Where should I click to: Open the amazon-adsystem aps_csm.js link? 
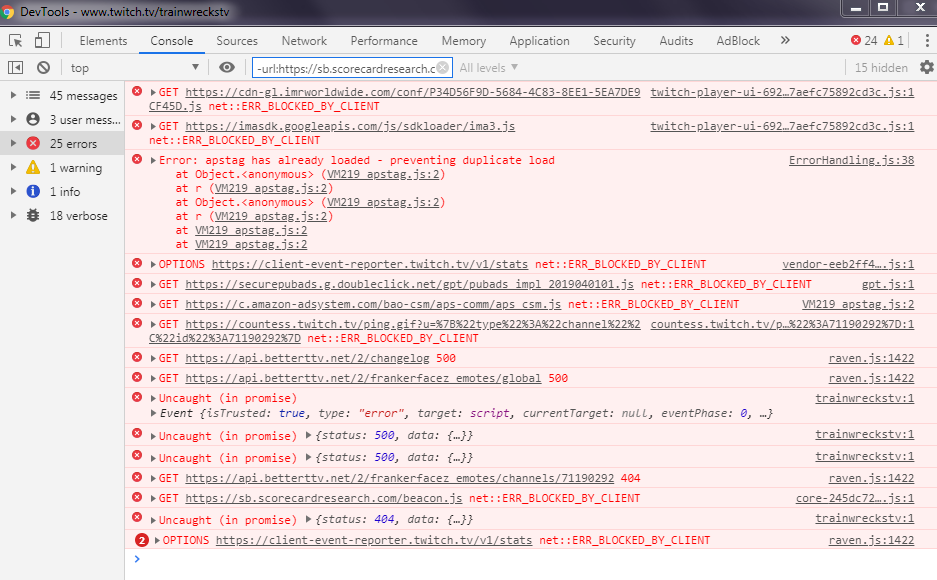(x=373, y=304)
